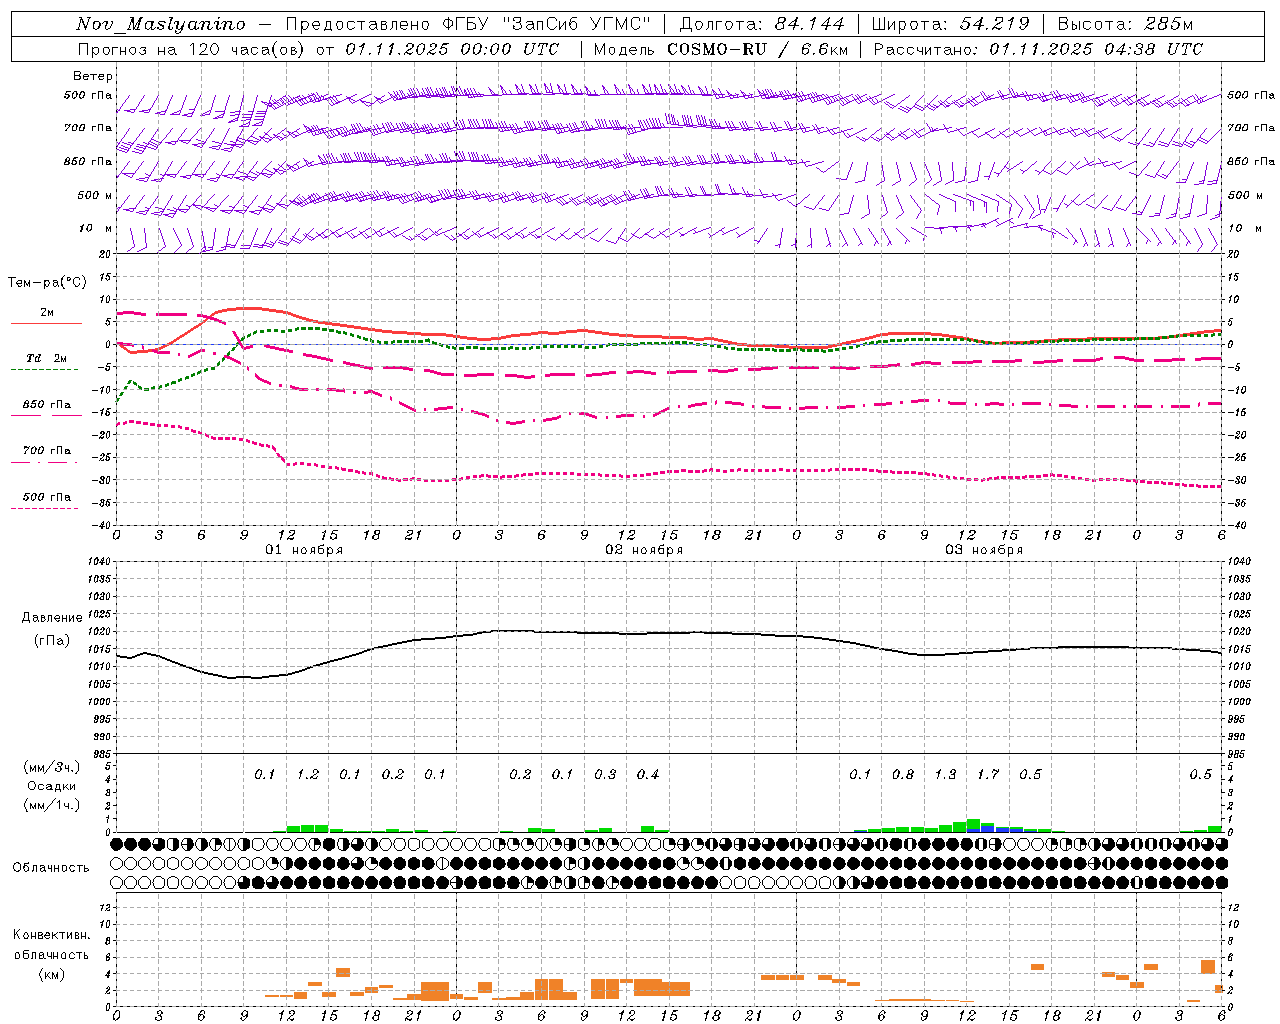Viewport: 1280px width, 1024px height.
Task: Select the elevation text Высота: 285м
Action: (x=1125, y=24)
